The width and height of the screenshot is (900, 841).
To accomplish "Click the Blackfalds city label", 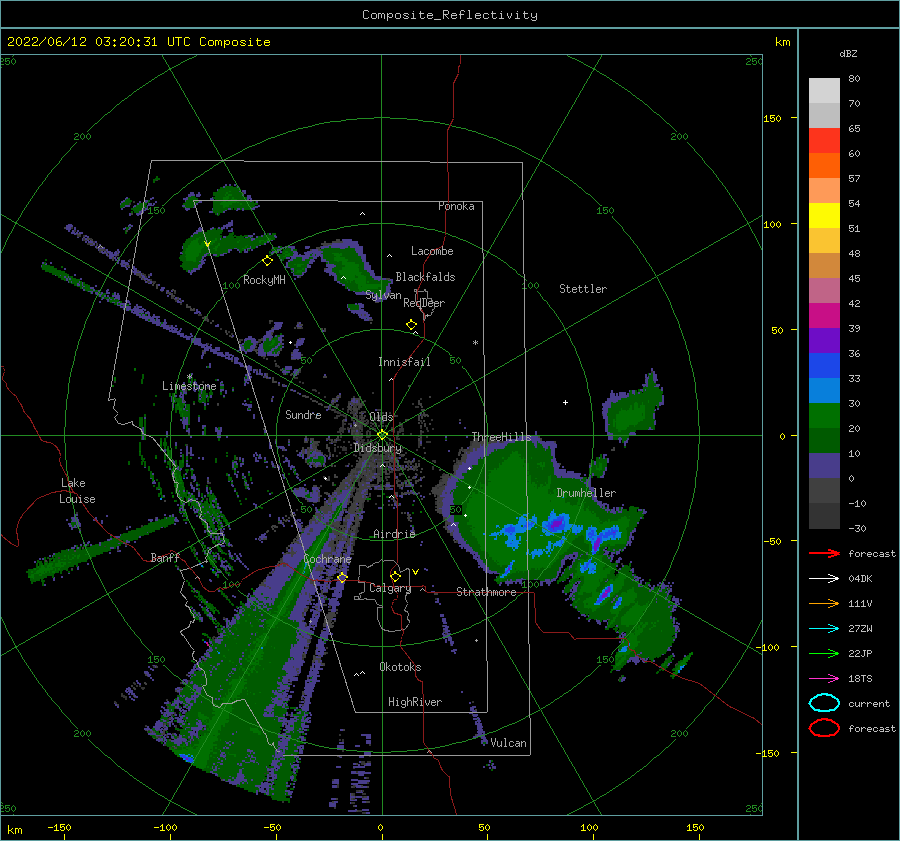I will (425, 277).
